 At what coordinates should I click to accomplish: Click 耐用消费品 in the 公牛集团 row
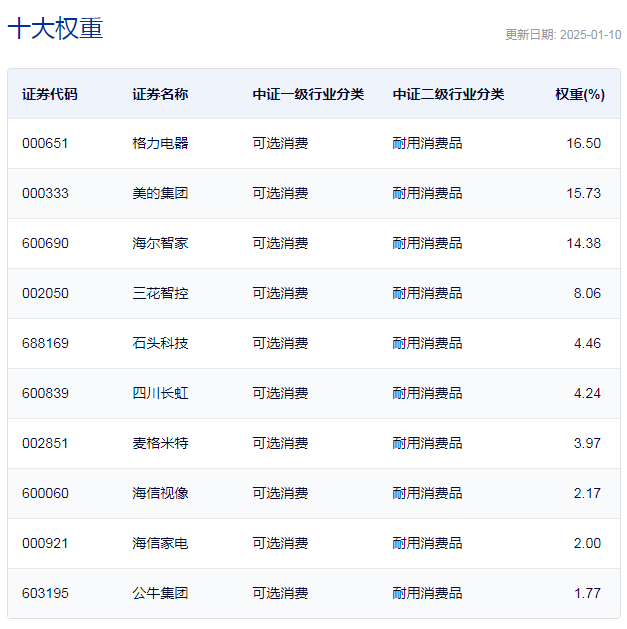click(x=427, y=593)
